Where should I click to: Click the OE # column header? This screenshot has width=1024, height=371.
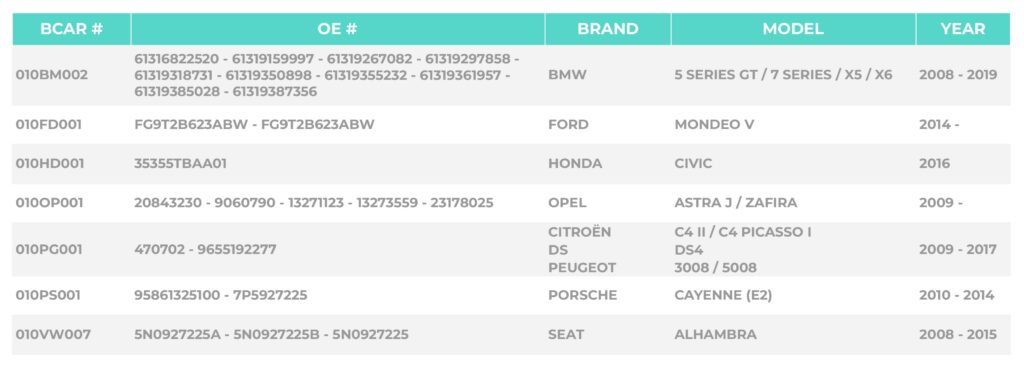click(x=338, y=29)
